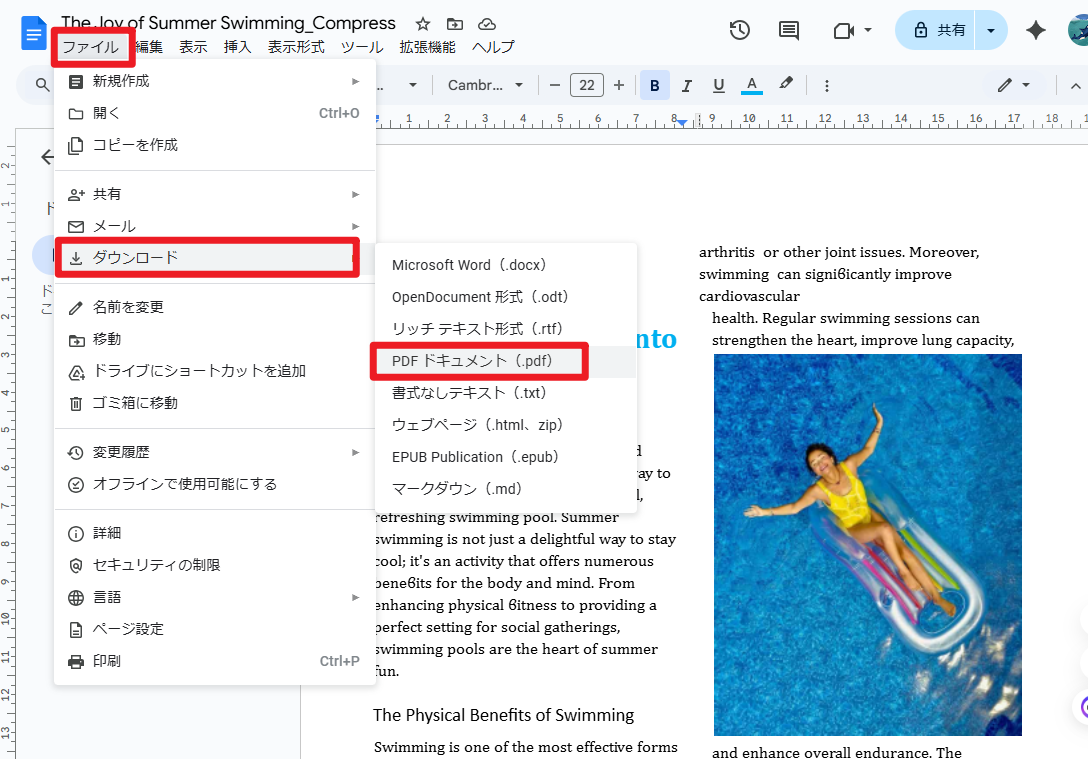This screenshot has height=759, width=1088.
Task: Download as Microsoft Word (.docx)
Action: click(506, 265)
